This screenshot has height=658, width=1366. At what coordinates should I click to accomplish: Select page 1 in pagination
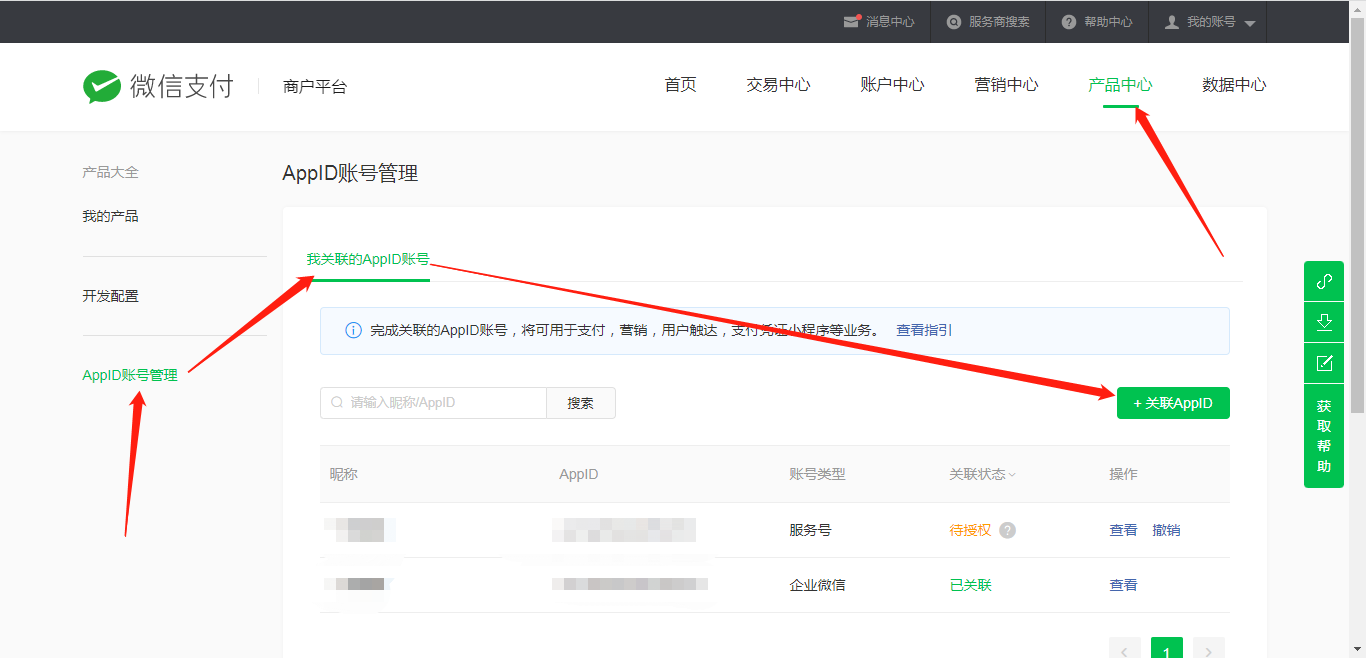[1167, 650]
